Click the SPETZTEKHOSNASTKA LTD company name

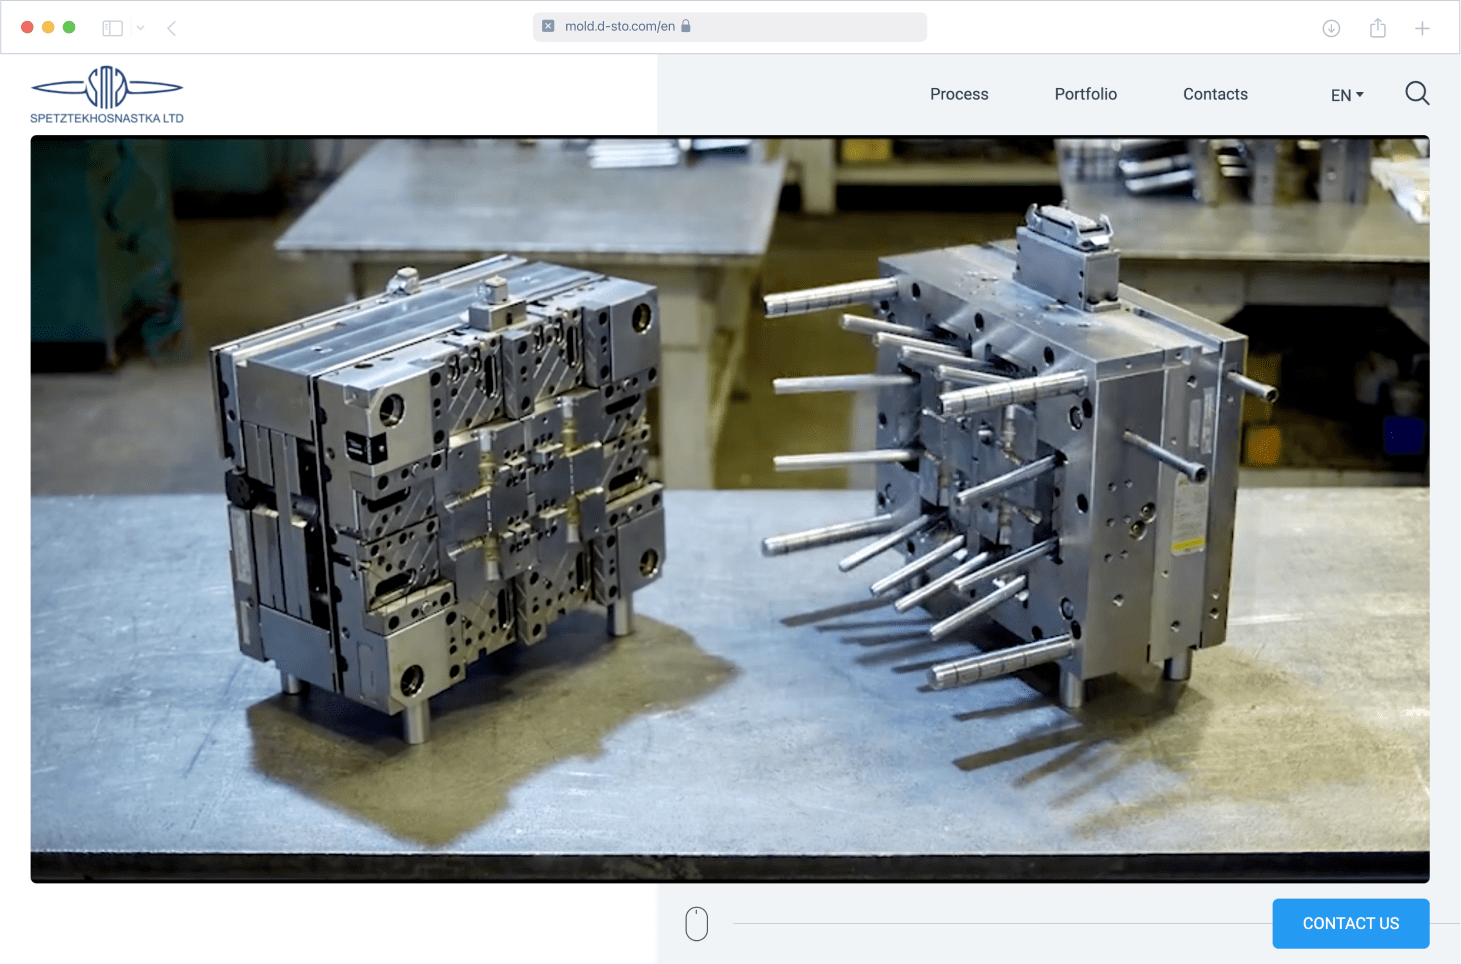pos(107,118)
